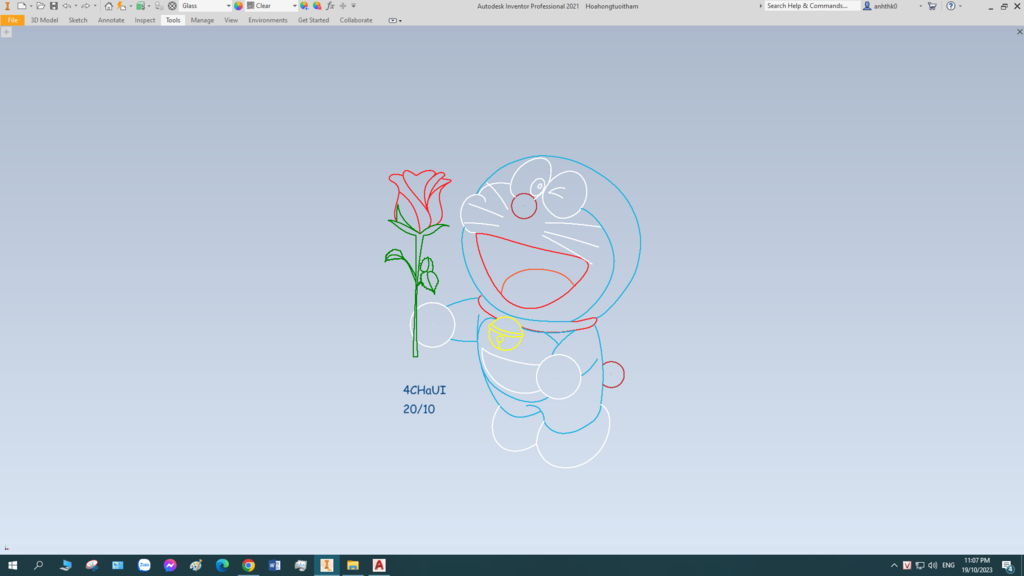Open the Appearance color wheel icon

click(238, 6)
